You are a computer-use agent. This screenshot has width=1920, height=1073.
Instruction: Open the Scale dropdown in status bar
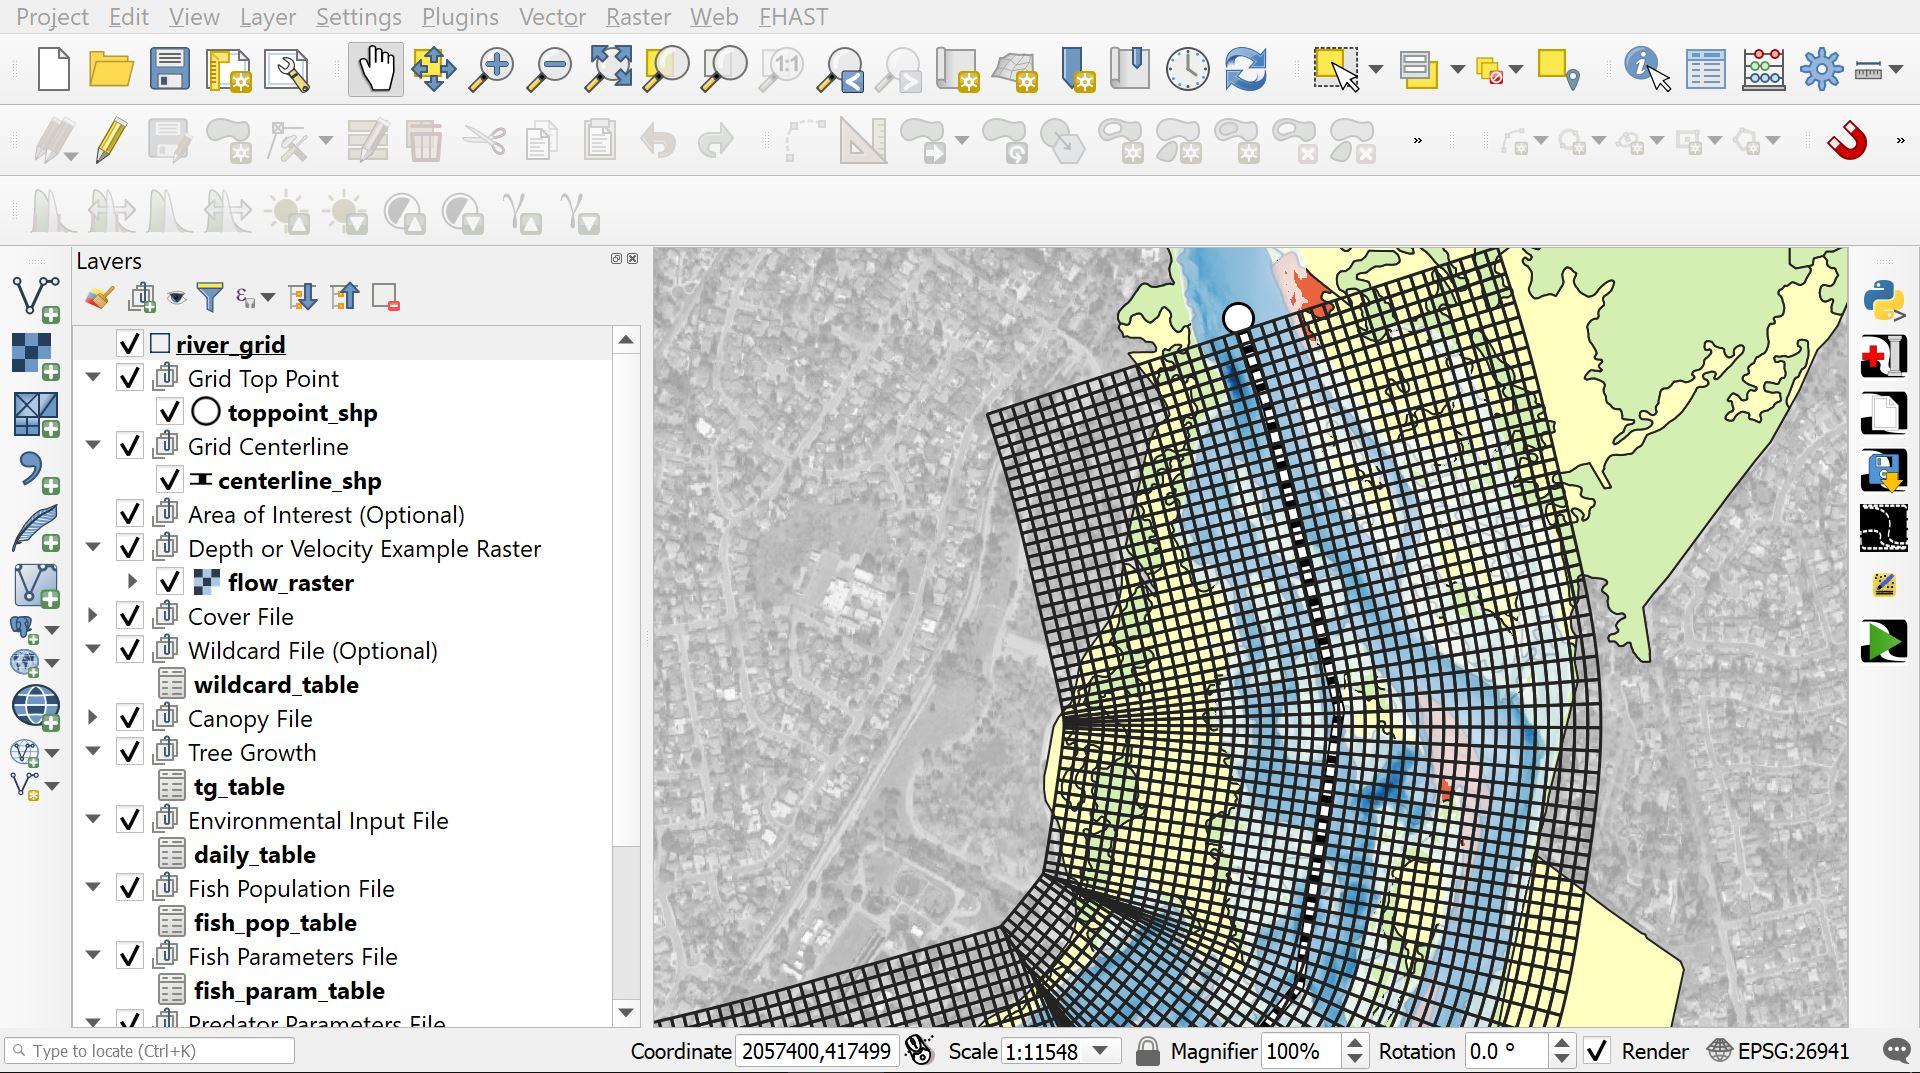(x=1101, y=1051)
